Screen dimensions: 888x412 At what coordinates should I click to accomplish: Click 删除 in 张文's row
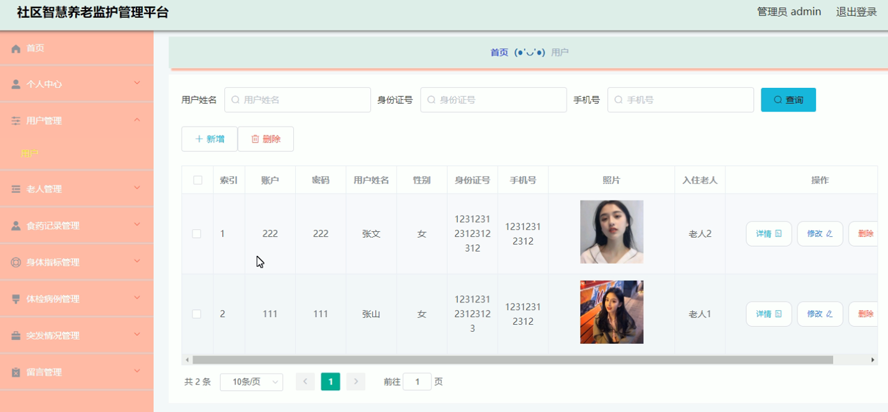pos(863,233)
